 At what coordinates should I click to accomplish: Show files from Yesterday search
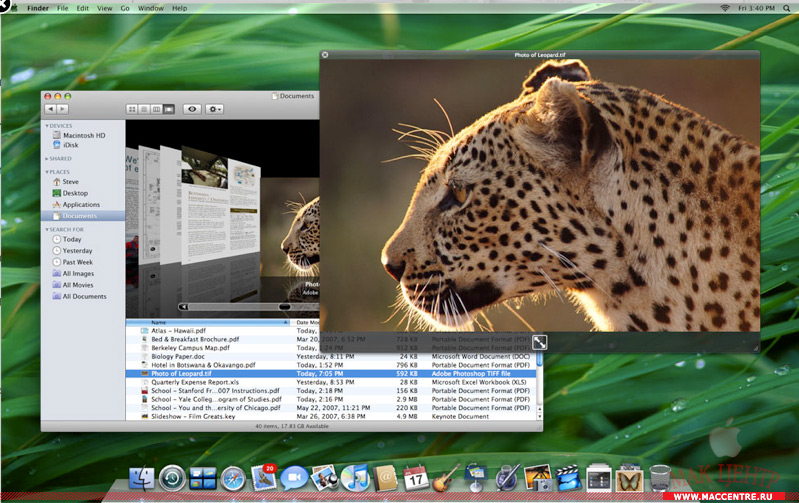72,251
